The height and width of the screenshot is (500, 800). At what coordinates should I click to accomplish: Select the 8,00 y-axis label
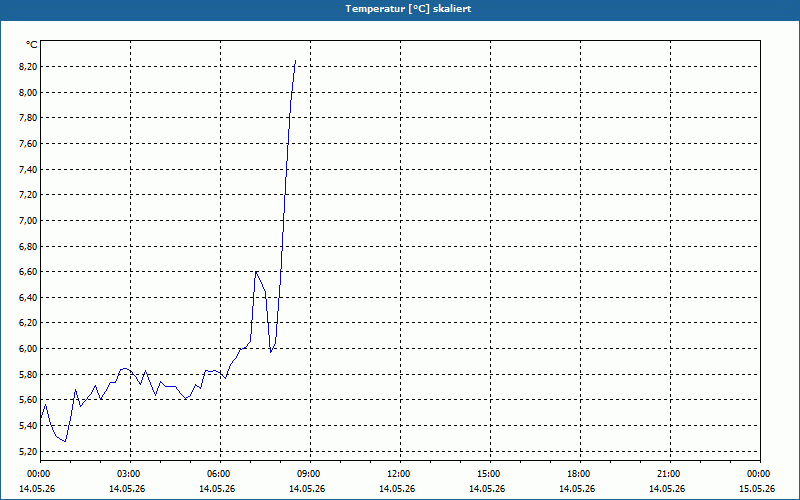(x=28, y=92)
